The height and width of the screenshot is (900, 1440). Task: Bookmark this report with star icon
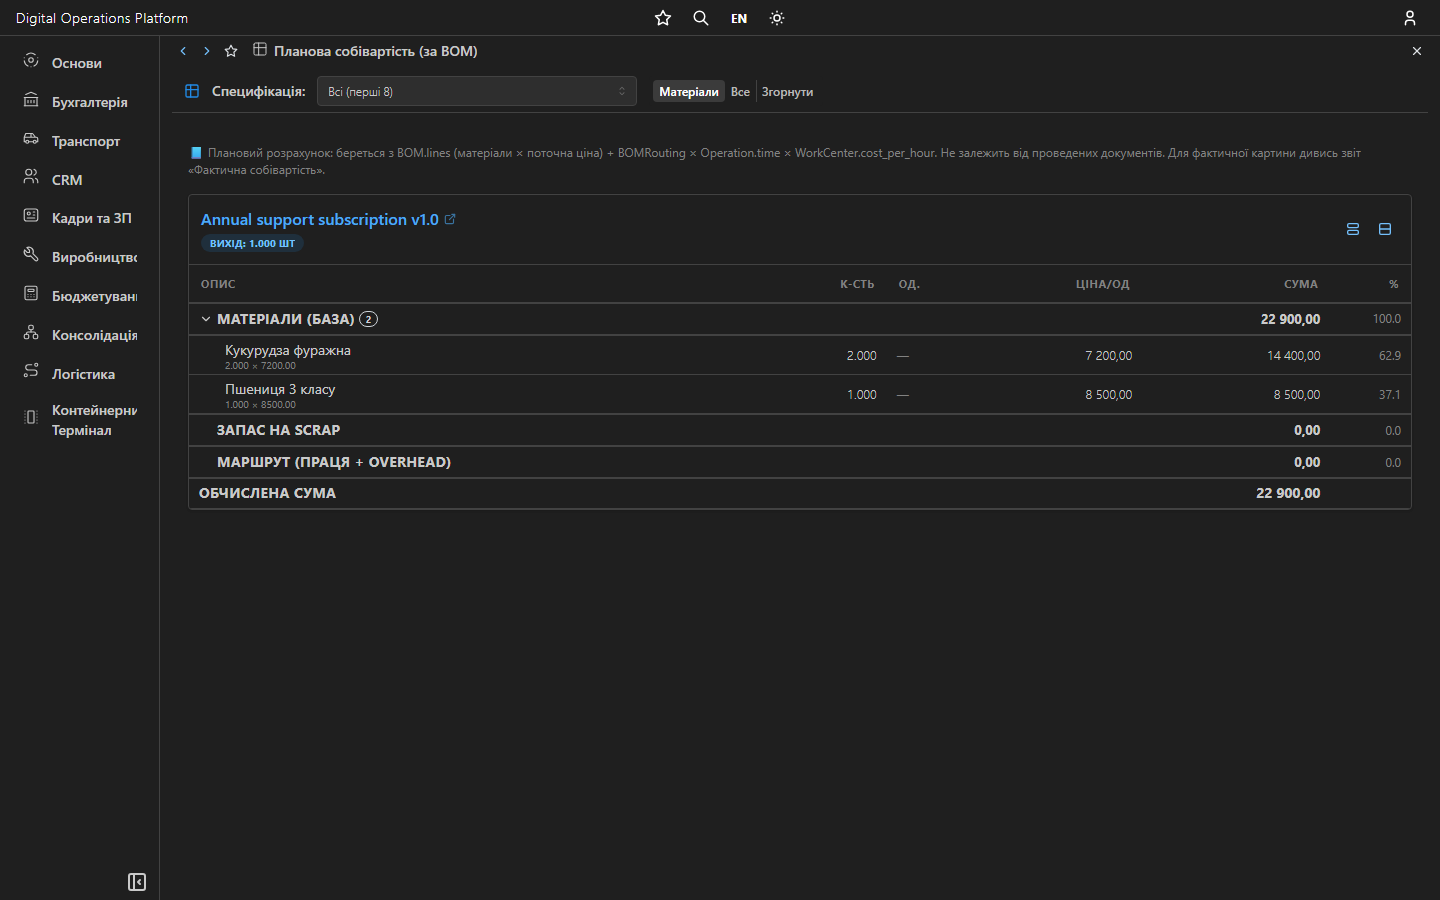[231, 51]
